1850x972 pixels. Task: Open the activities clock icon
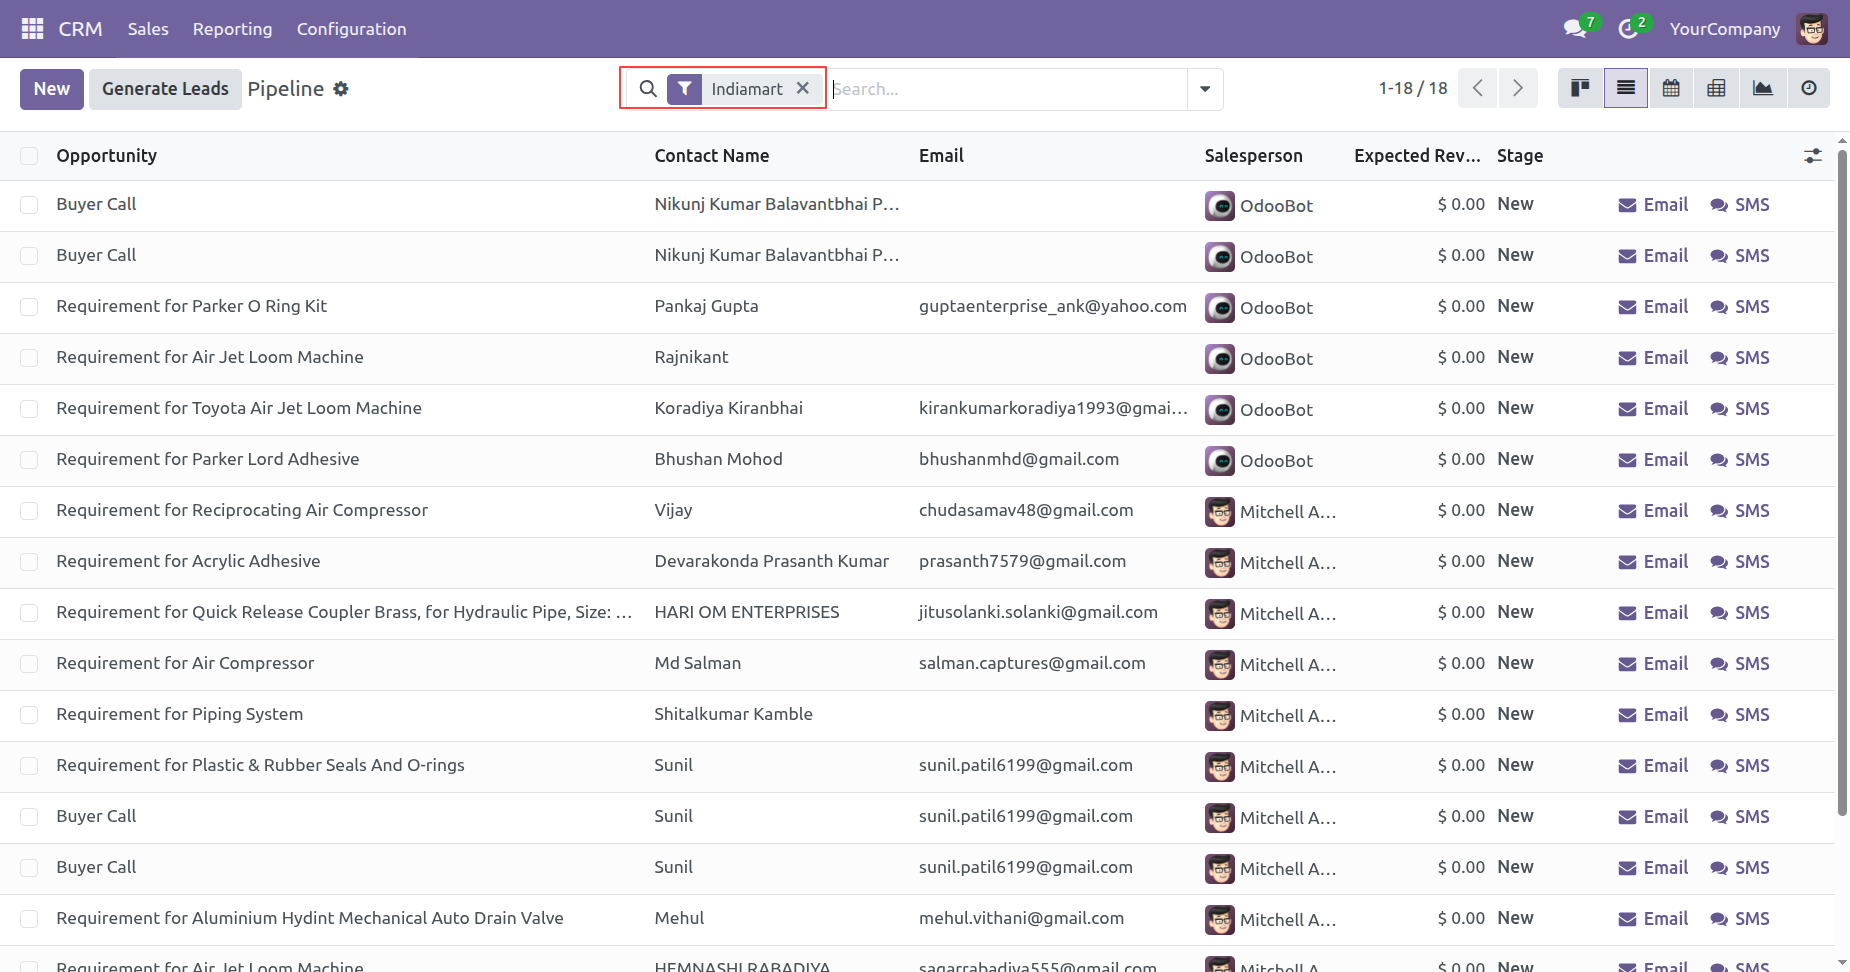(x=1628, y=29)
